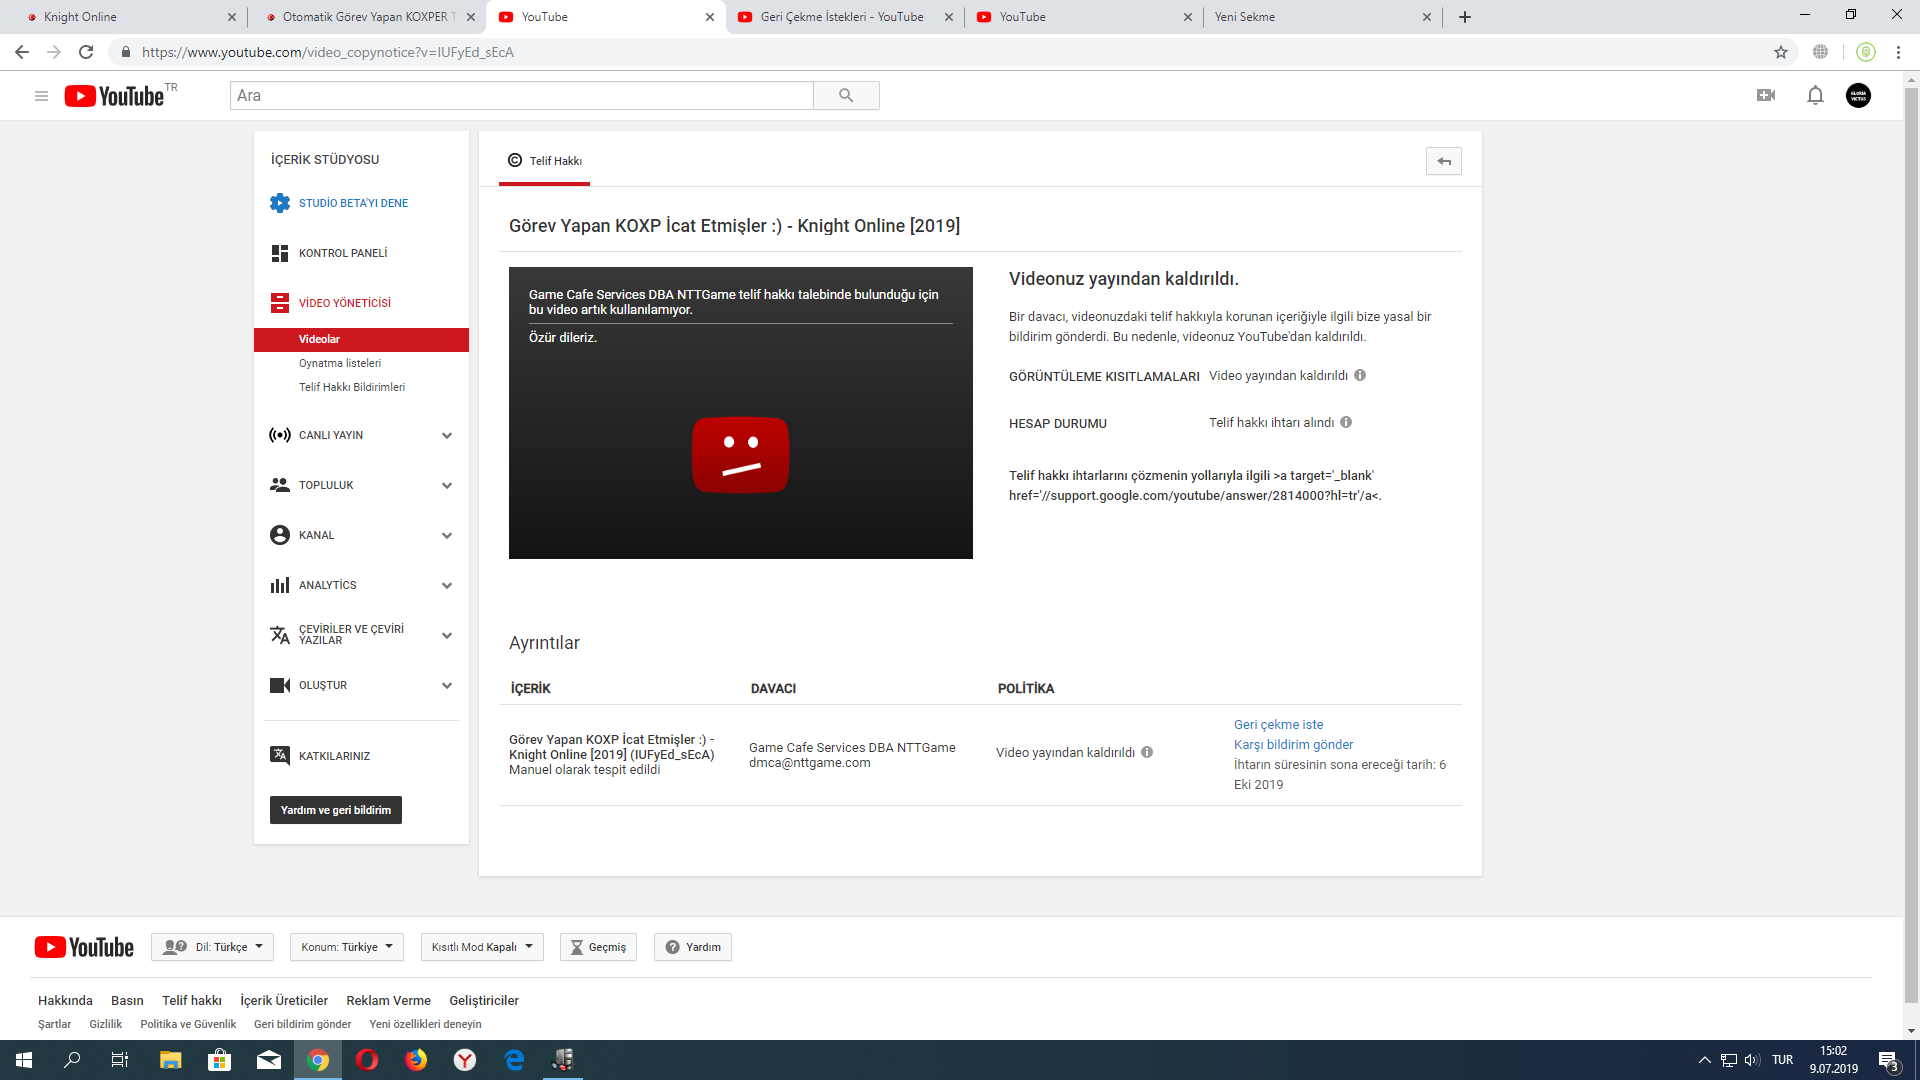The image size is (1920, 1080).
Task: Click the İçerik Stüdyosu search icon
Action: tap(847, 95)
